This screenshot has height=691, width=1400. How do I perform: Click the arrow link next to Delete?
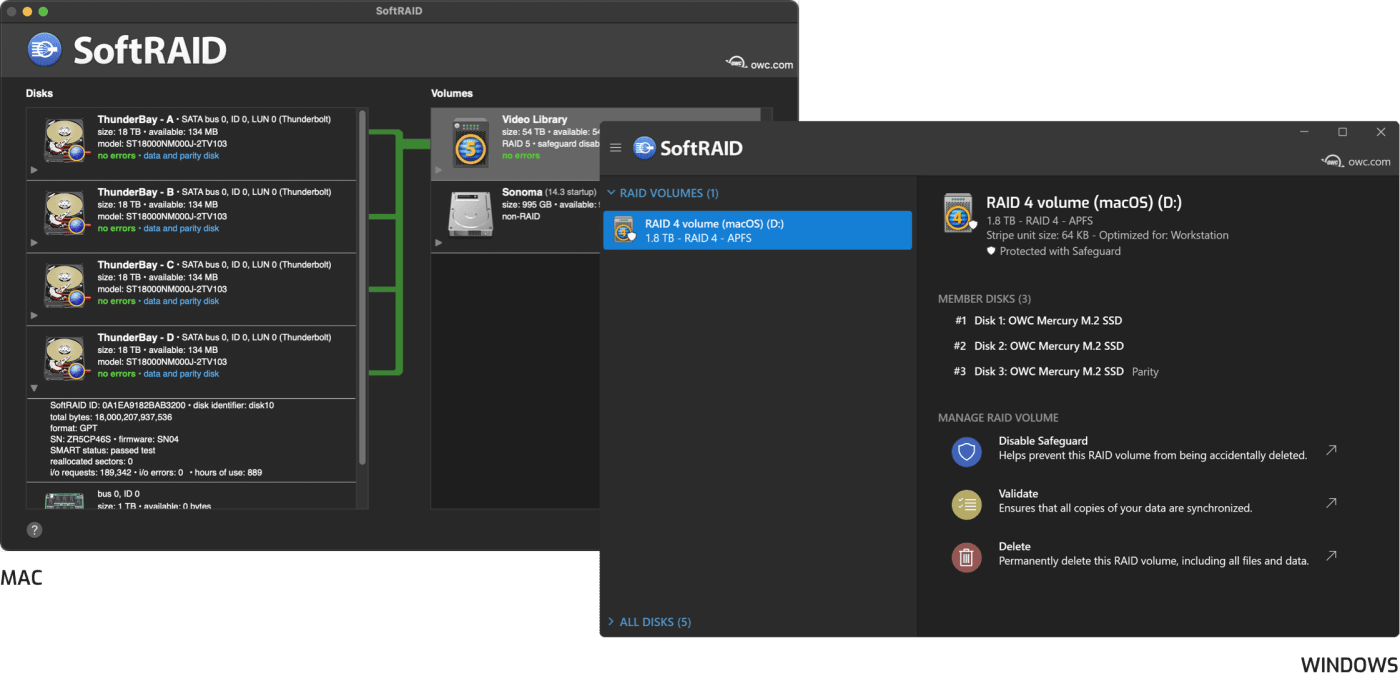1330,555
